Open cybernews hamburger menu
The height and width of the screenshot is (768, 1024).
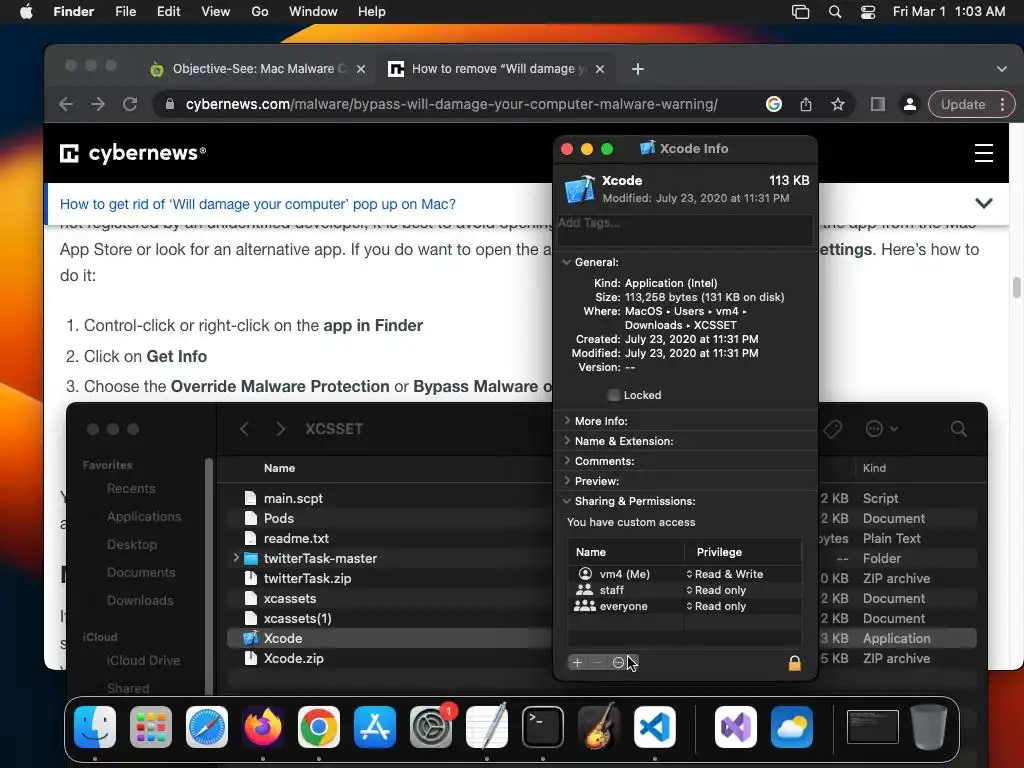tap(984, 153)
